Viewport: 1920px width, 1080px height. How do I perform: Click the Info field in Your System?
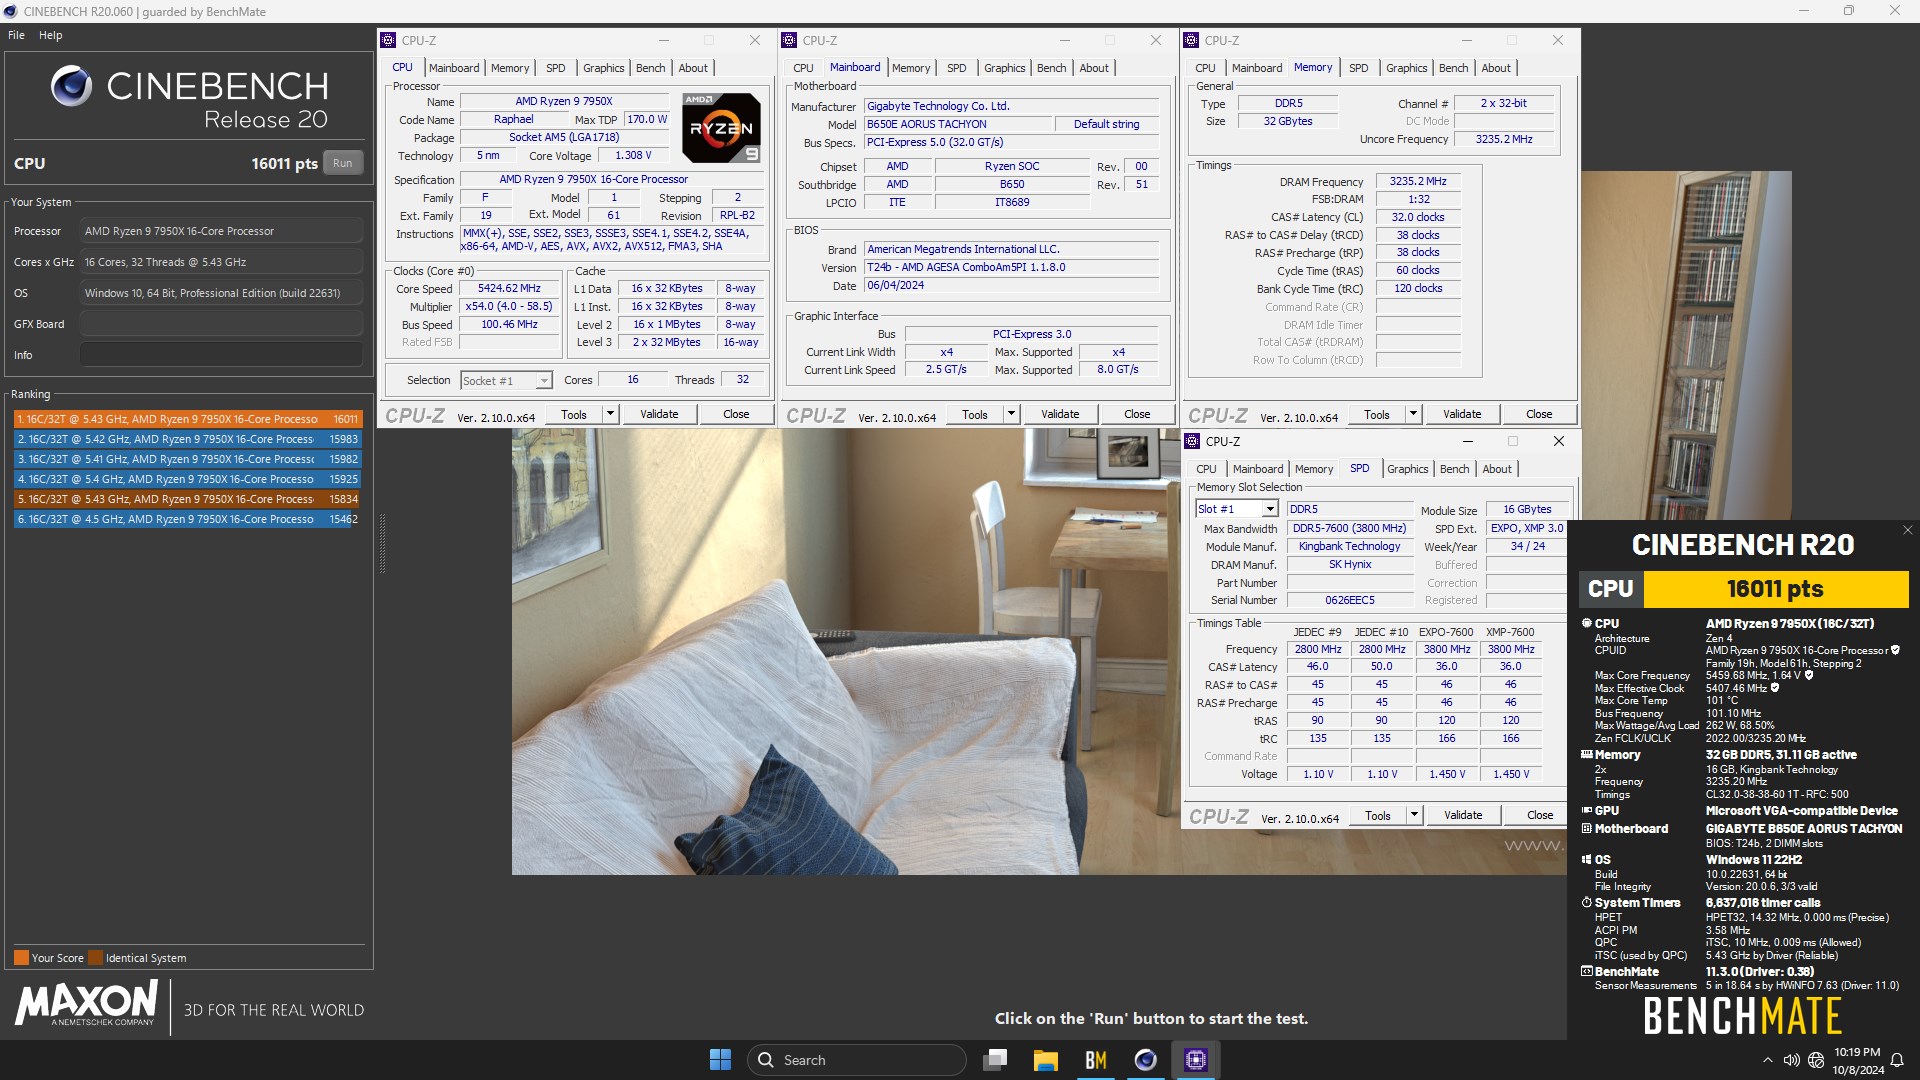221,355
